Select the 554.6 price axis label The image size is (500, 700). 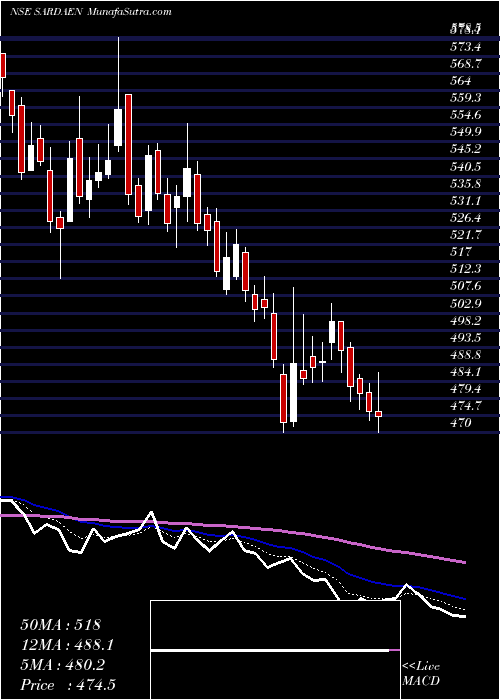click(466, 115)
